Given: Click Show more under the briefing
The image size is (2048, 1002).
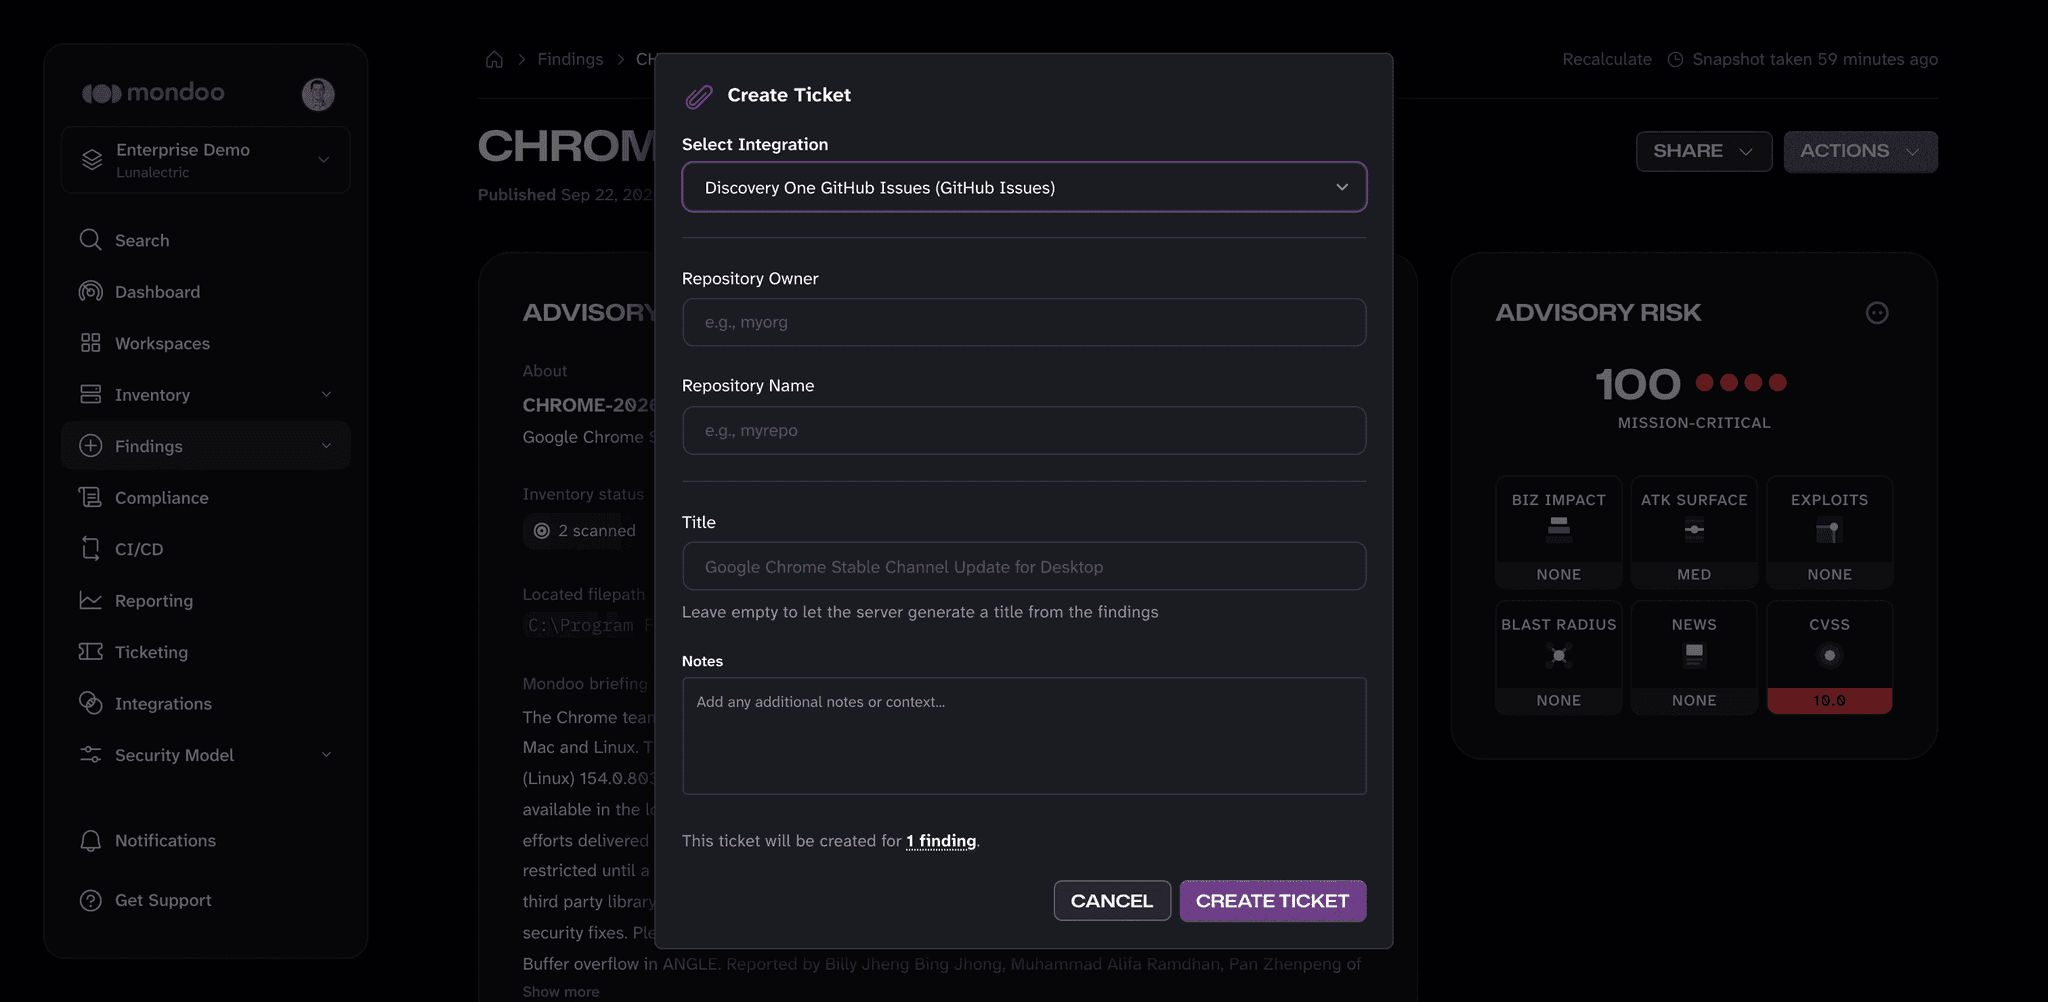Looking at the screenshot, I should 561,991.
